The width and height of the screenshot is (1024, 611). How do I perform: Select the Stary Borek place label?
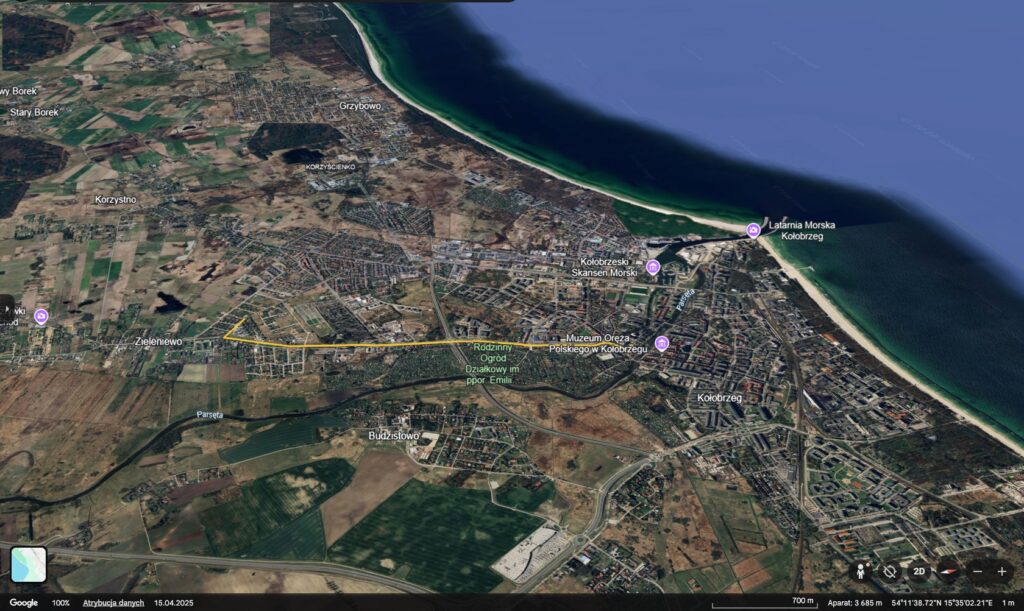(x=34, y=112)
